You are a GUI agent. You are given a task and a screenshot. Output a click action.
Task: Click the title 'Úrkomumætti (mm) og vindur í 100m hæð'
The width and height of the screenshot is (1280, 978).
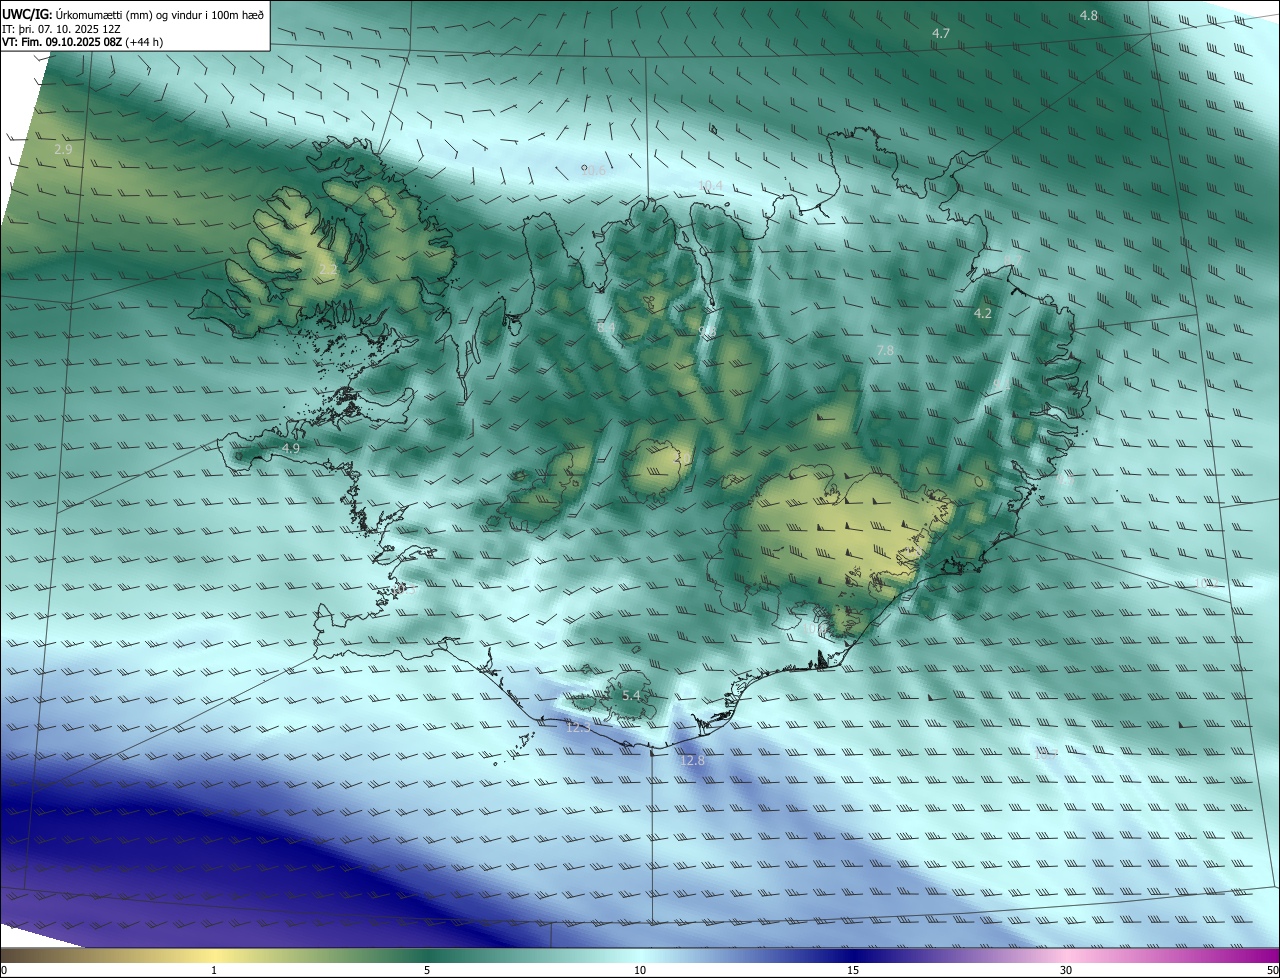pyautogui.click(x=160, y=14)
